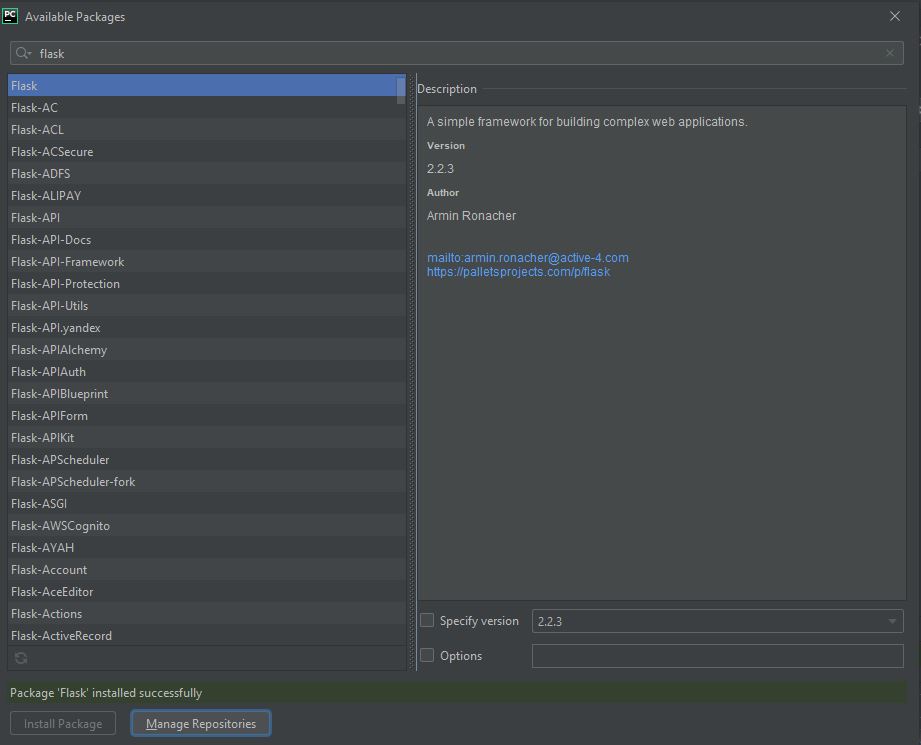
Task: Click the Install Package button
Action: click(x=62, y=722)
